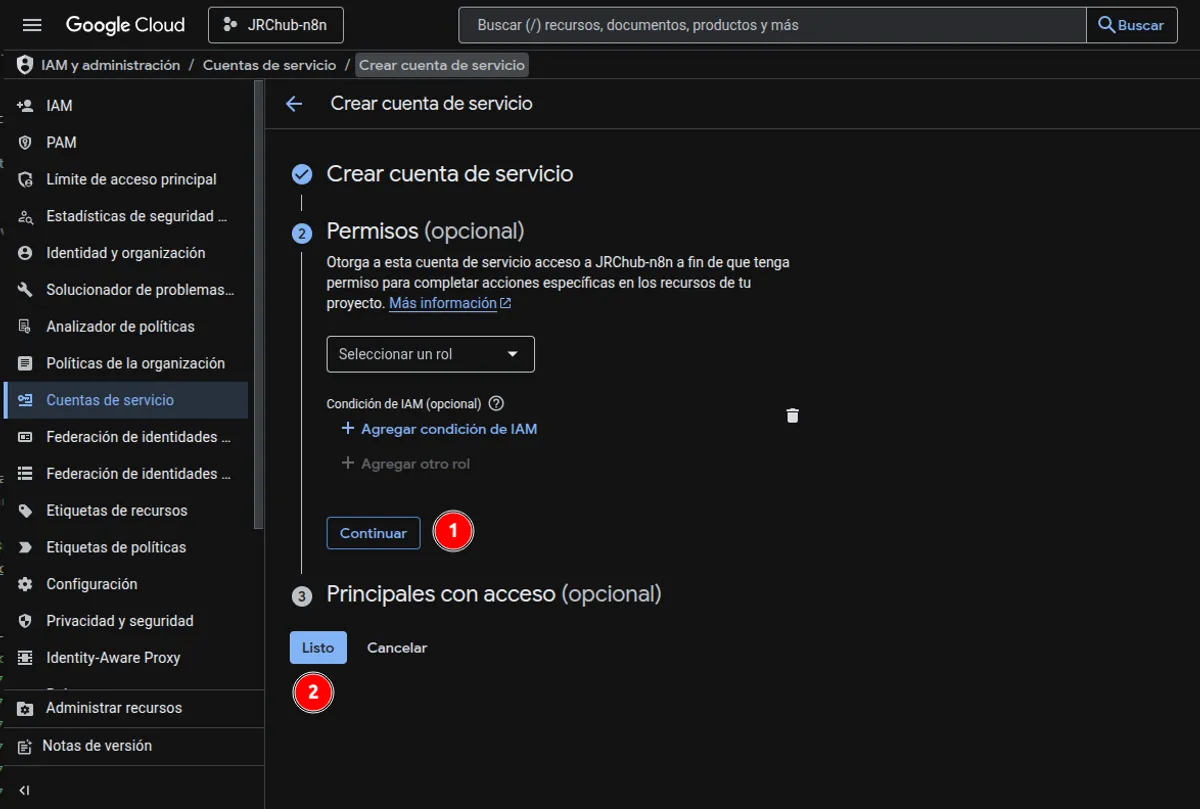Click the Identidad y organización person icon
1200x809 pixels.
[26, 253]
